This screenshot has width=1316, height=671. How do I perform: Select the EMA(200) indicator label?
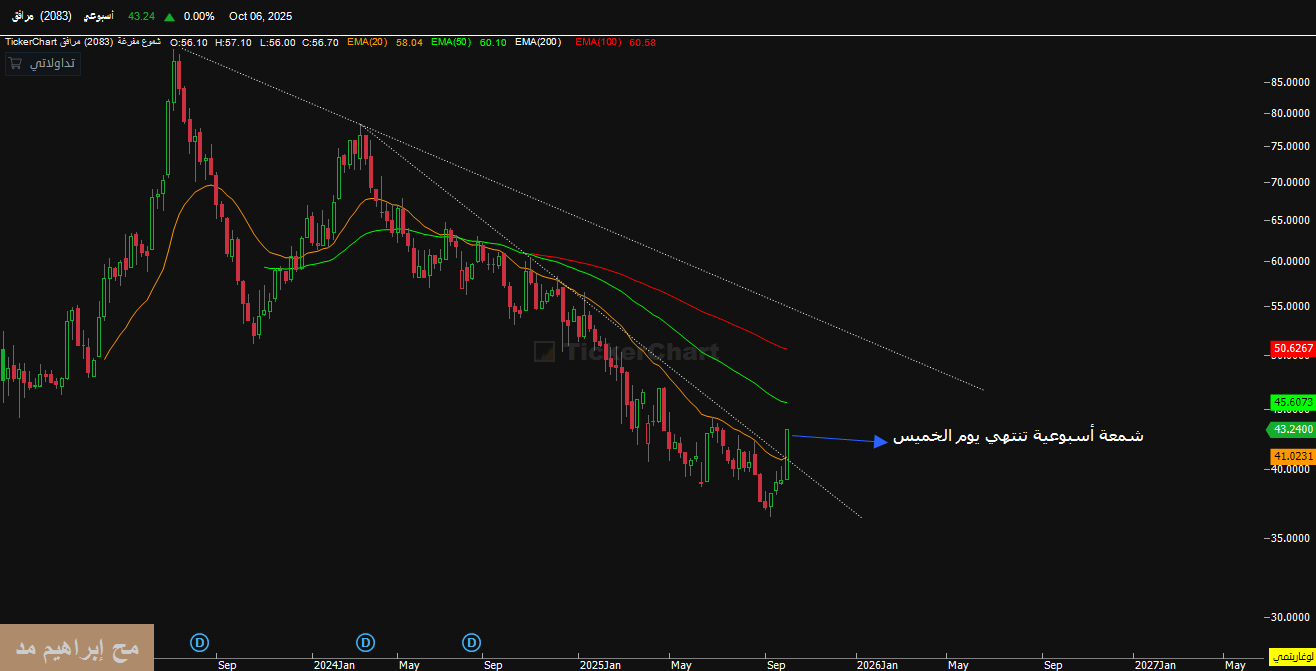[538, 42]
